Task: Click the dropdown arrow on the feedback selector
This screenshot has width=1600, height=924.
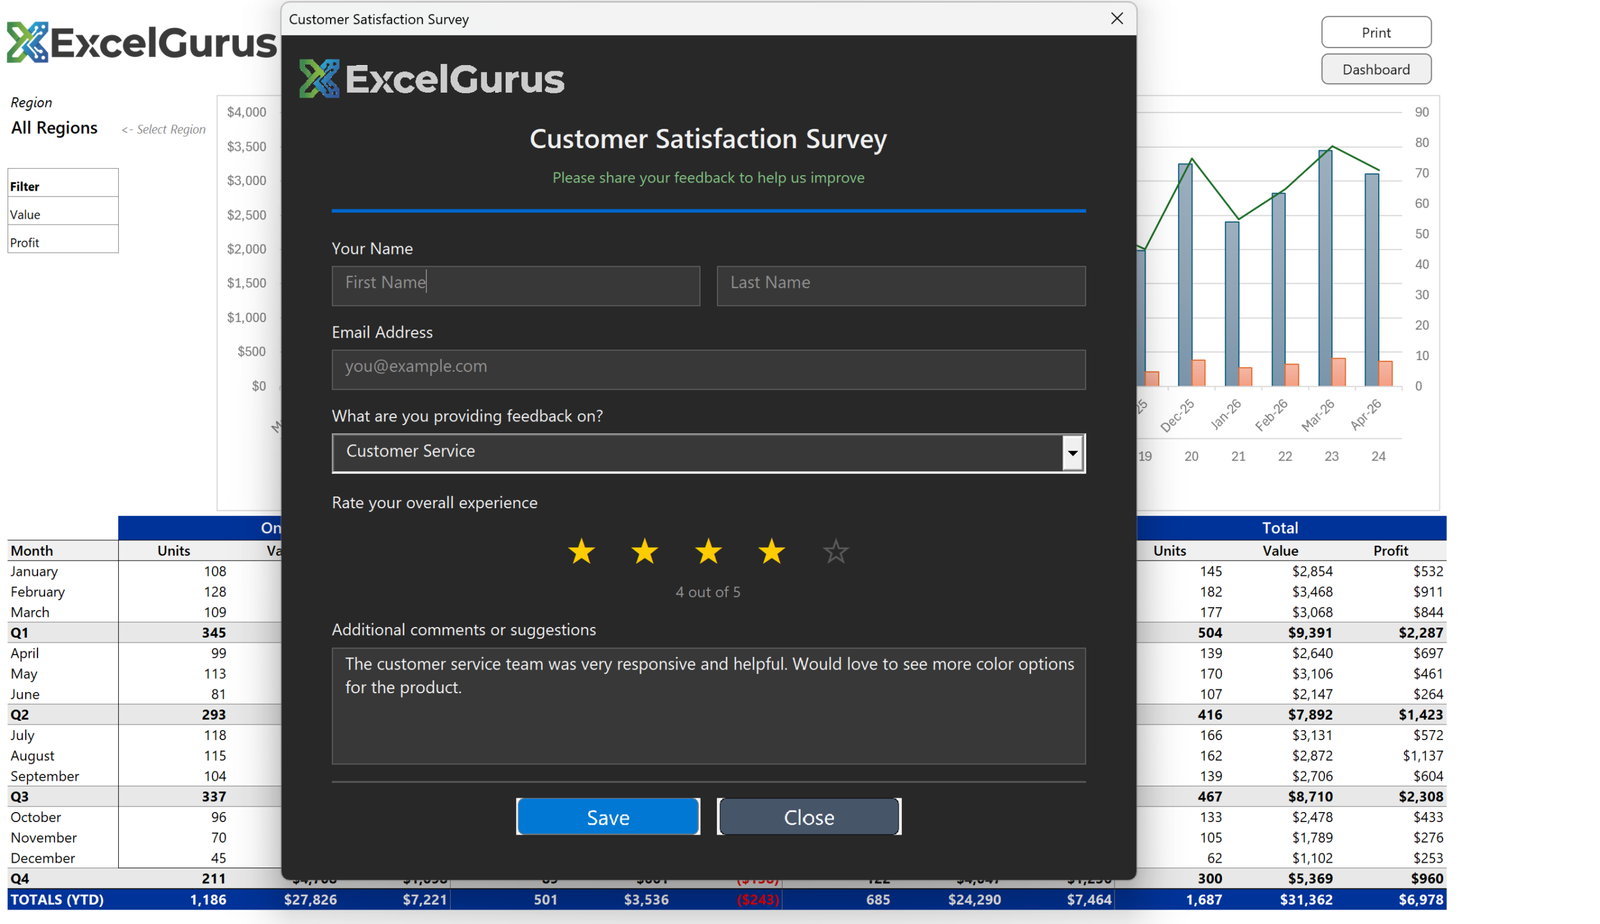Action: pos(1072,453)
